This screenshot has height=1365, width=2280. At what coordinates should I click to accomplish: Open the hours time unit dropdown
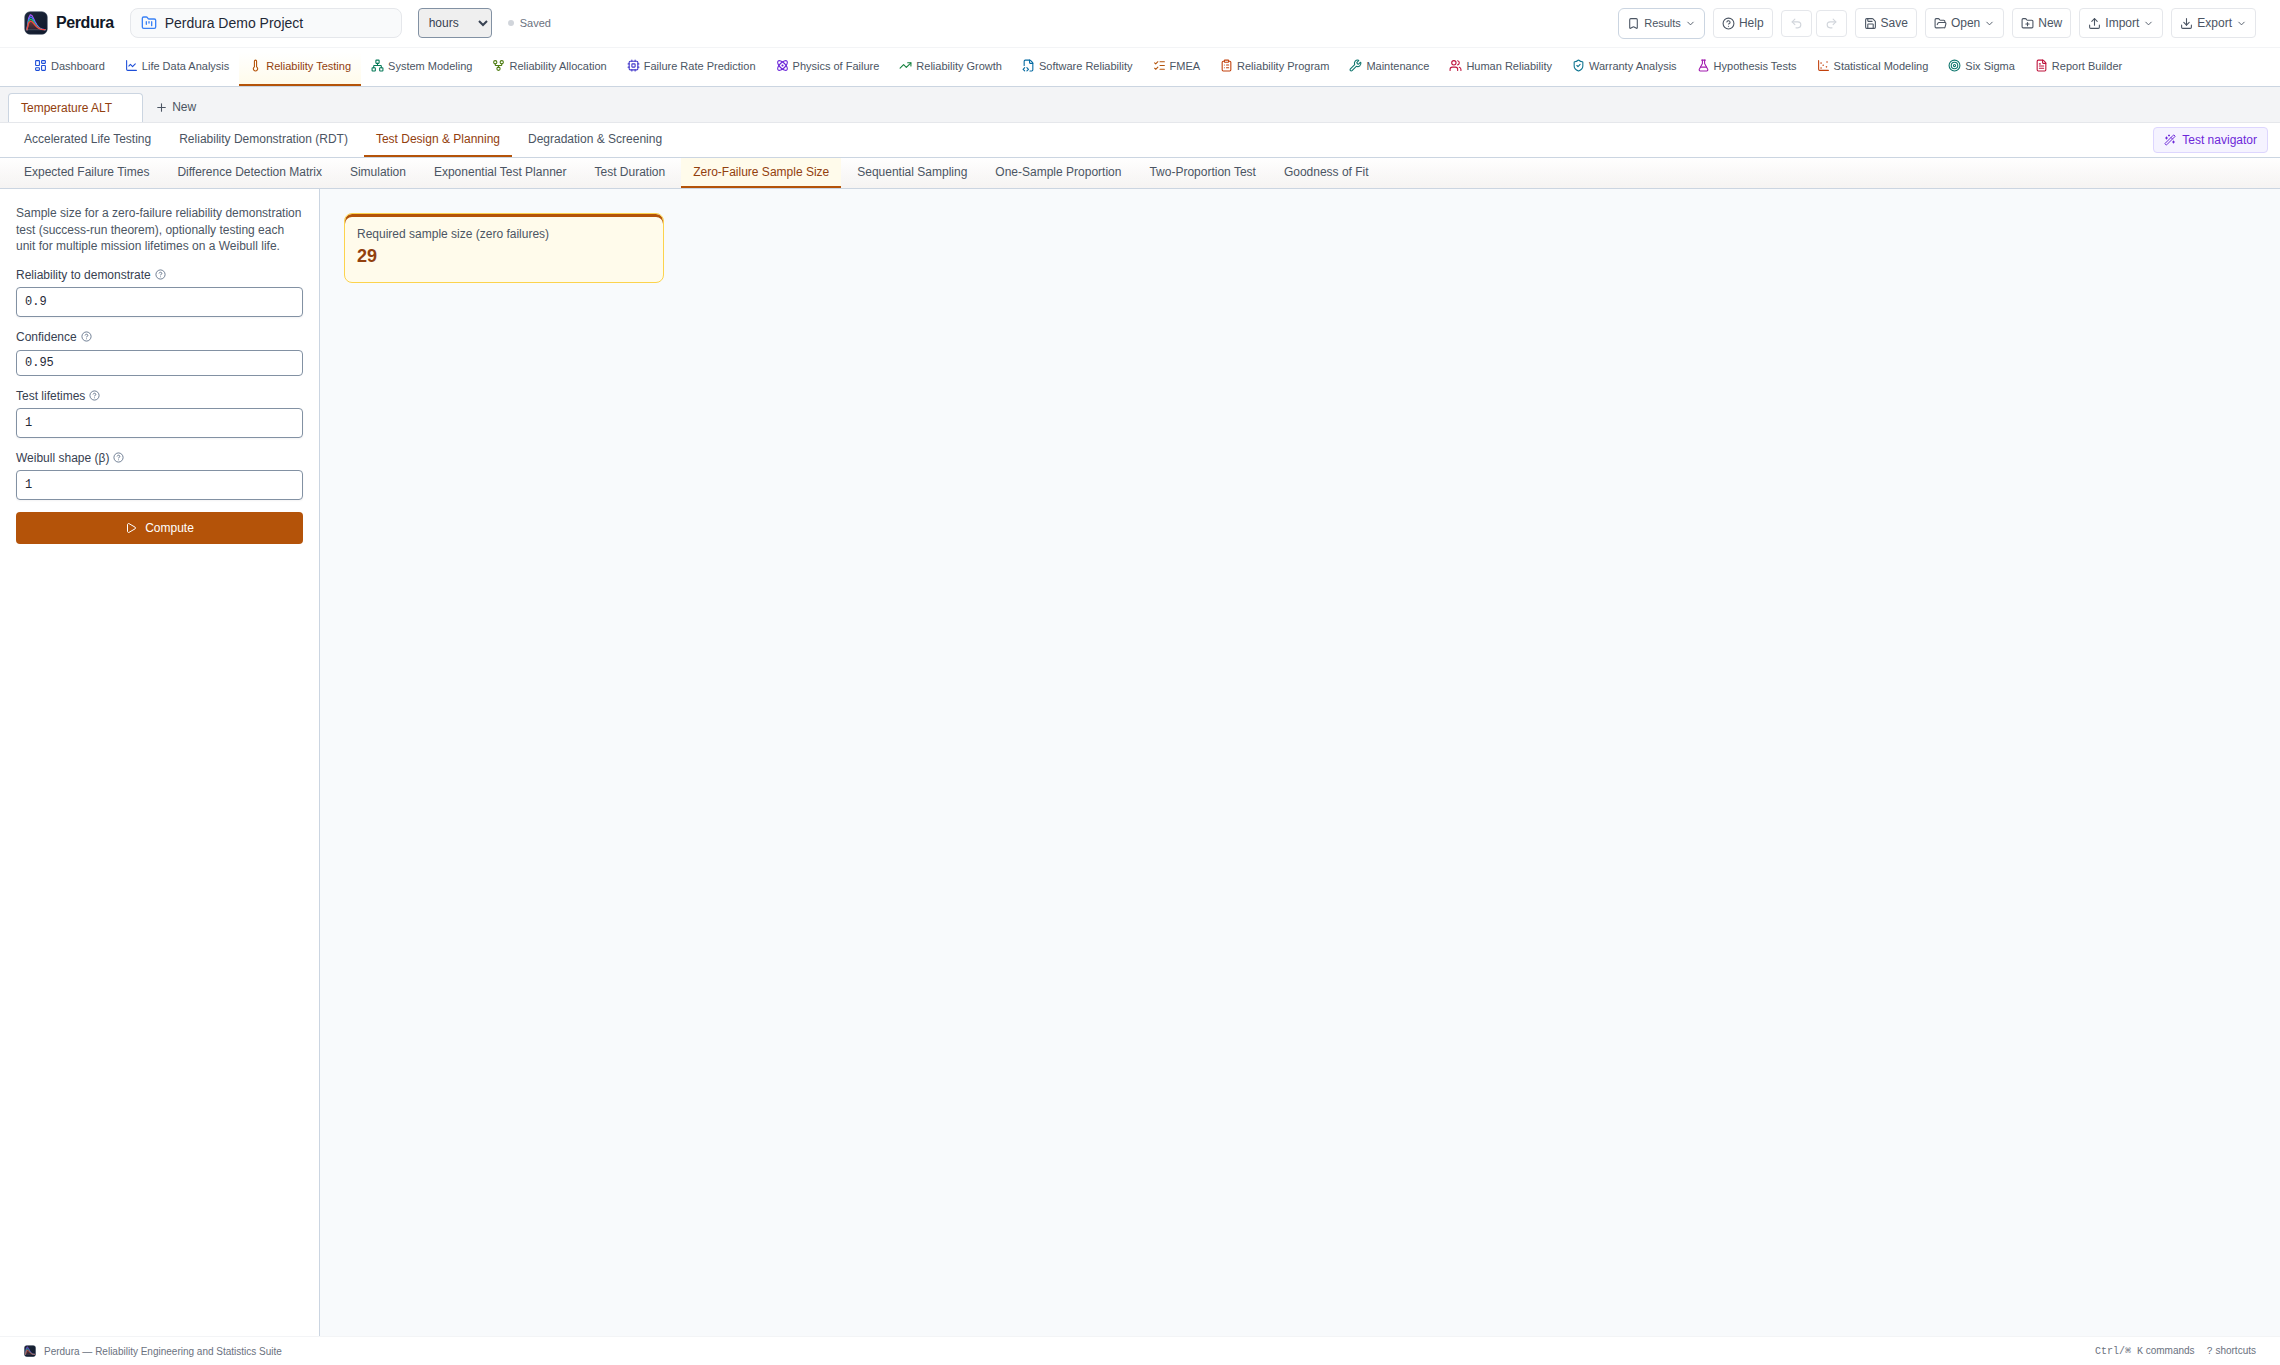click(x=455, y=23)
